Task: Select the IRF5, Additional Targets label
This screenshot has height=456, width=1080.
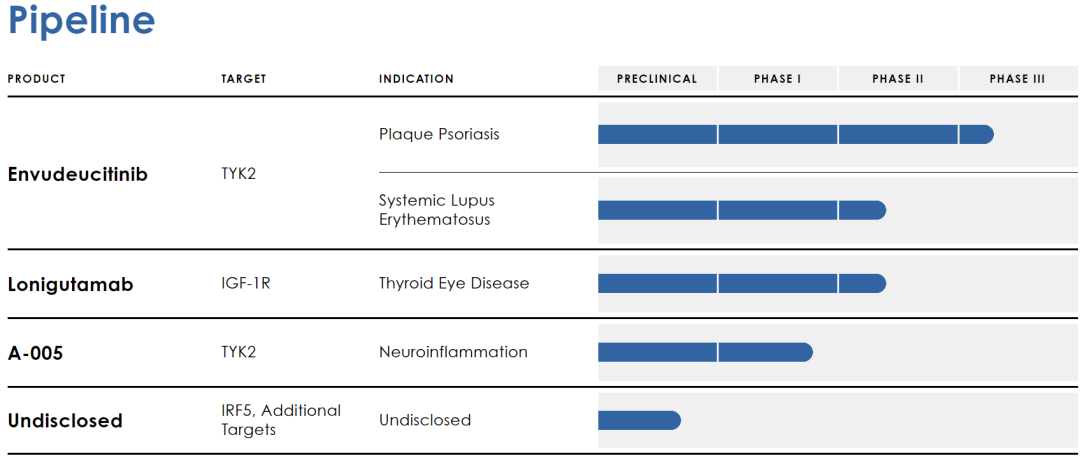Action: [281, 420]
